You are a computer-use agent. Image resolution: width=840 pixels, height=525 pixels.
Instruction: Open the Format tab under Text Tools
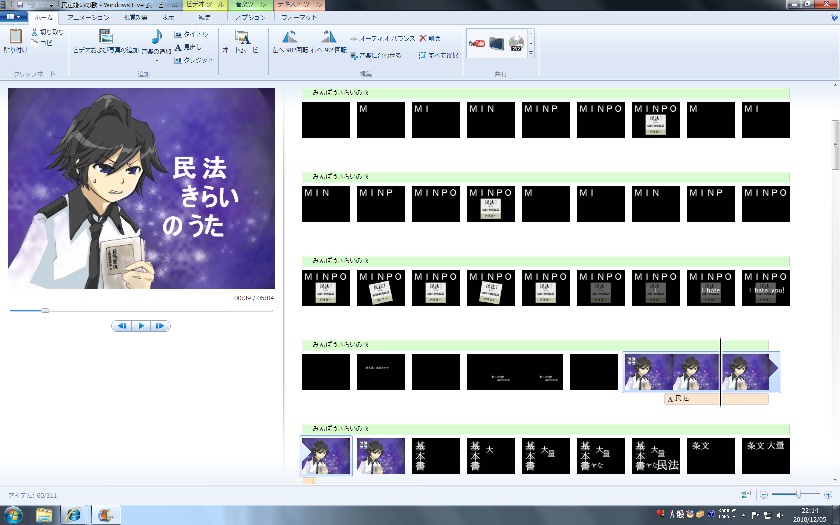click(299, 17)
